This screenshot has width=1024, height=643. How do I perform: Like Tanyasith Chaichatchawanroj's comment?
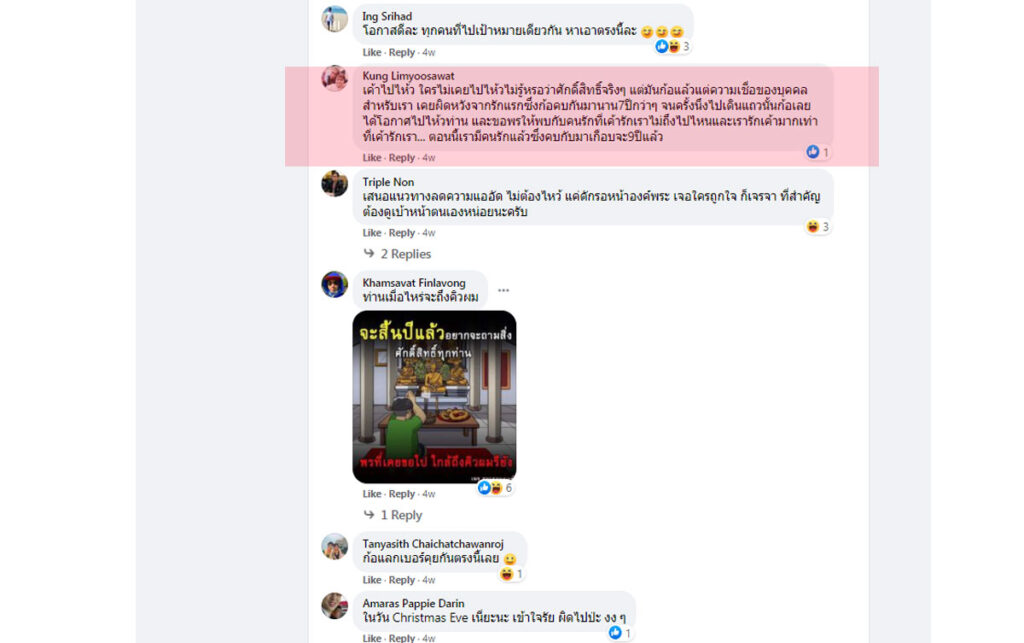click(372, 580)
